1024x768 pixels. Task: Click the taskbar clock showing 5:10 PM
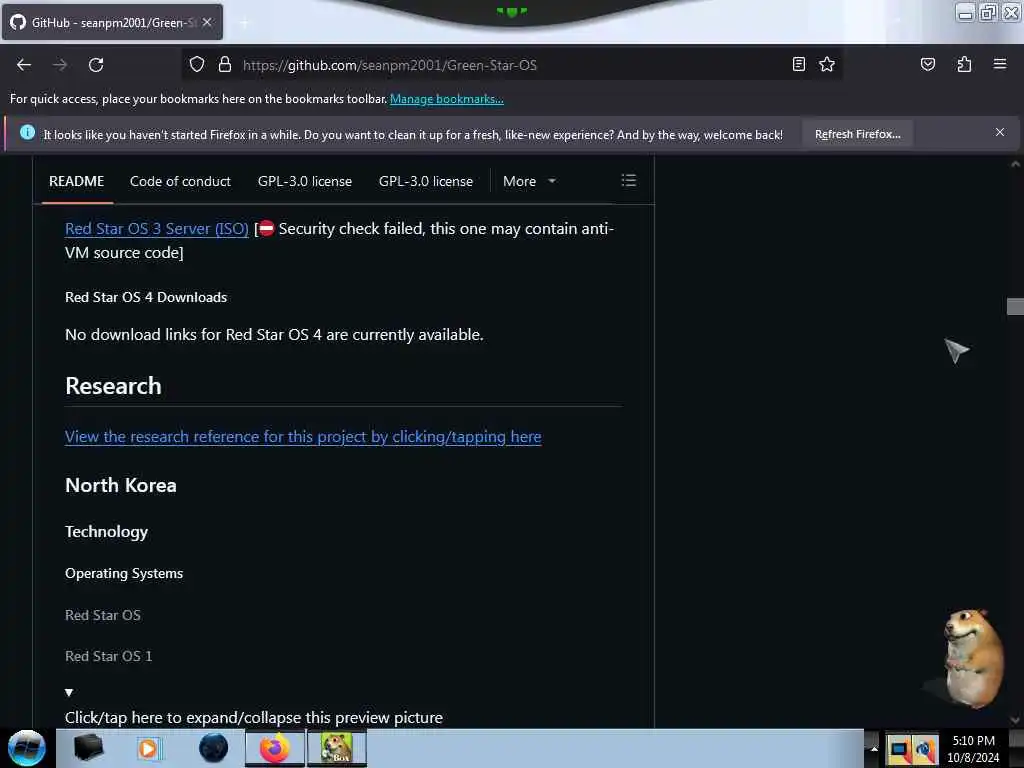click(x=973, y=748)
